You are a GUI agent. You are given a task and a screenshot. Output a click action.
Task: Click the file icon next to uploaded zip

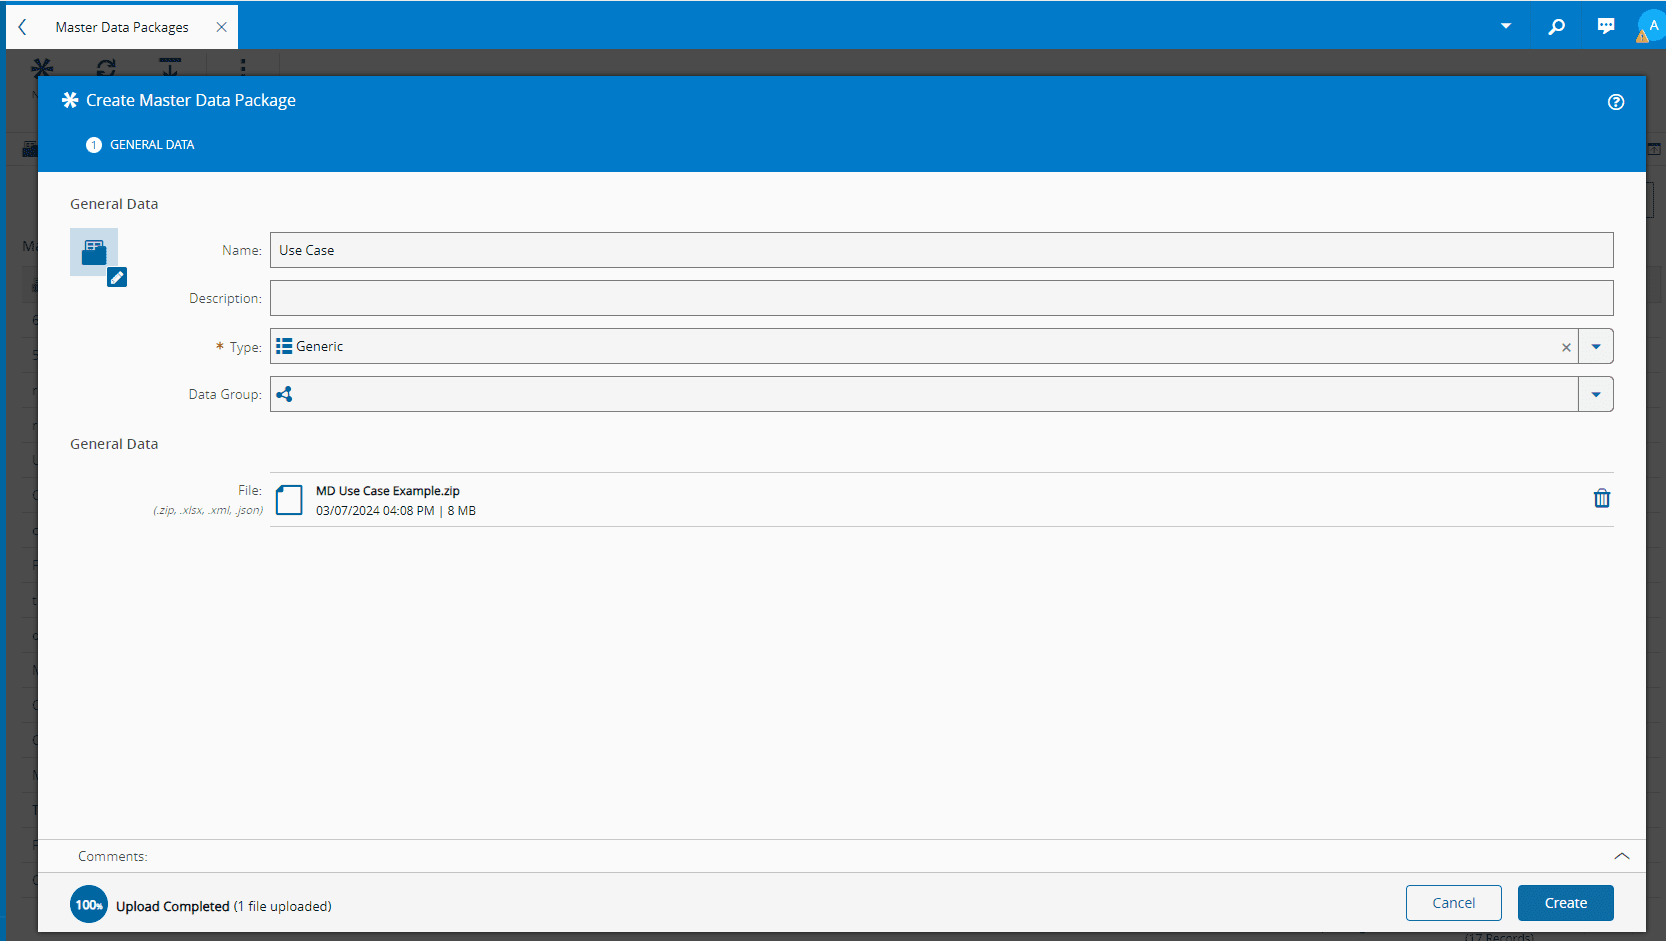[289, 500]
